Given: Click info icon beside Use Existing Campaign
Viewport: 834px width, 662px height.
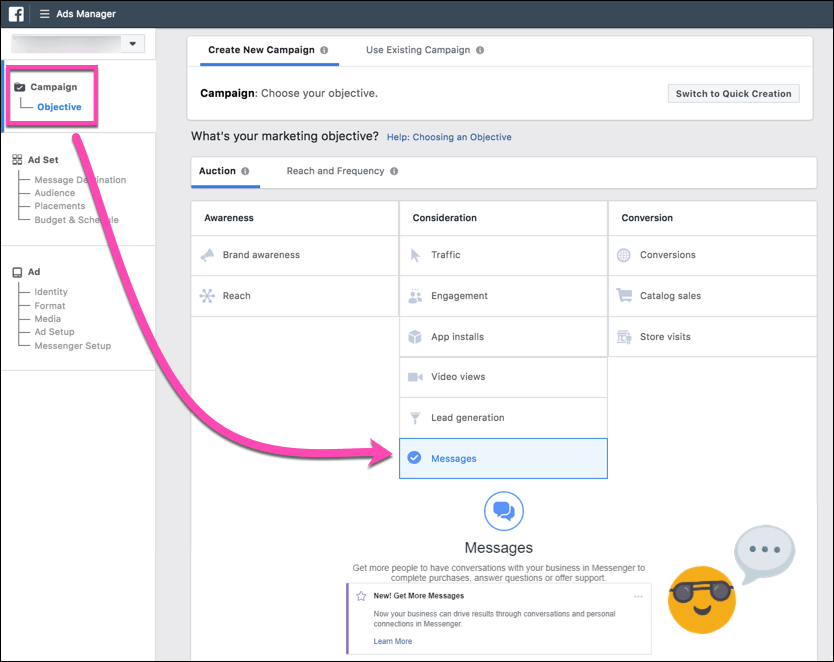Looking at the screenshot, I should 480,50.
